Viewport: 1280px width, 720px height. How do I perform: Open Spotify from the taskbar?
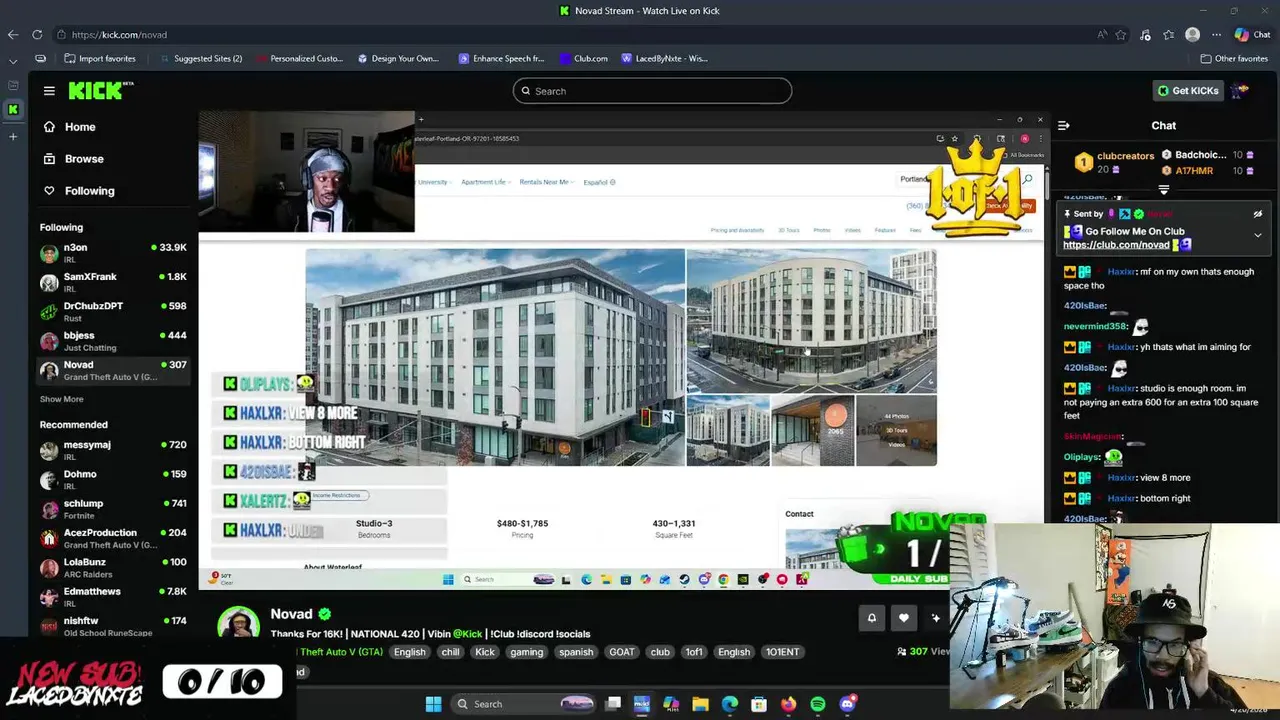(x=818, y=704)
